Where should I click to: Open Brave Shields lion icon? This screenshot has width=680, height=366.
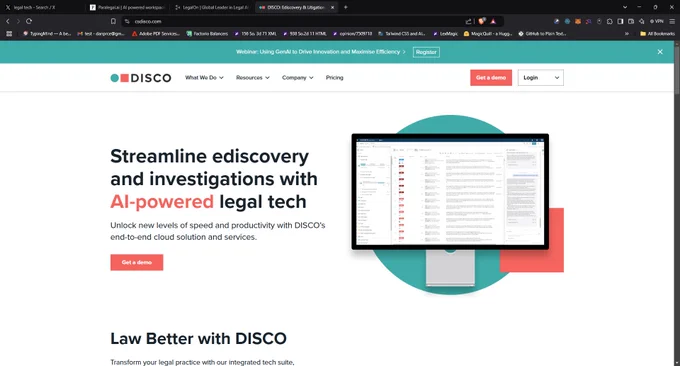482,21
